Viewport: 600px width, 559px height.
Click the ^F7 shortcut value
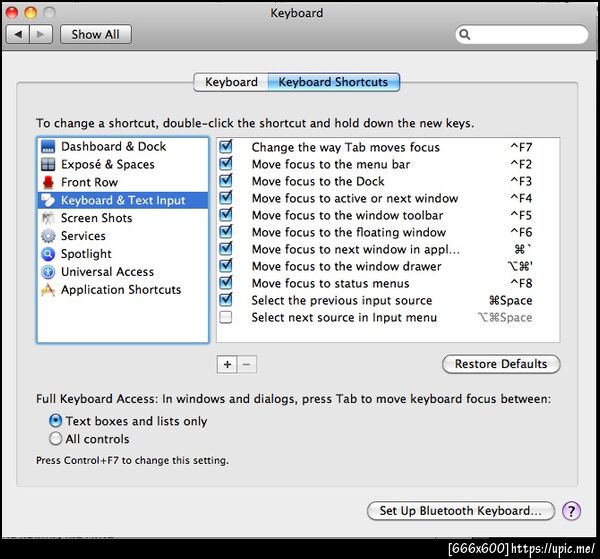pos(521,147)
